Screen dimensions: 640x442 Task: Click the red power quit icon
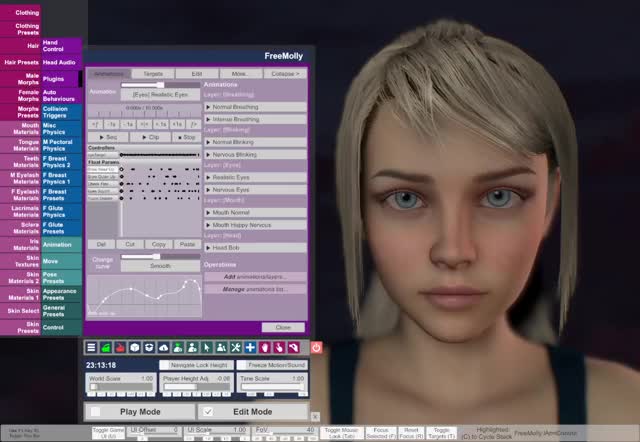316,348
